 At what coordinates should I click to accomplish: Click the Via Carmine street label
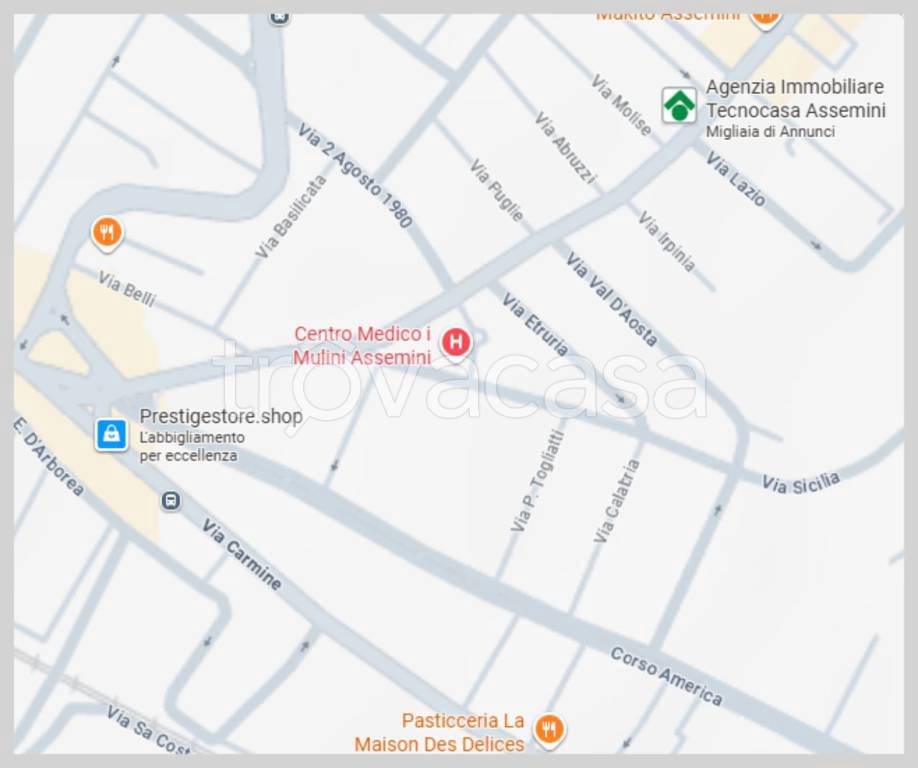click(242, 554)
